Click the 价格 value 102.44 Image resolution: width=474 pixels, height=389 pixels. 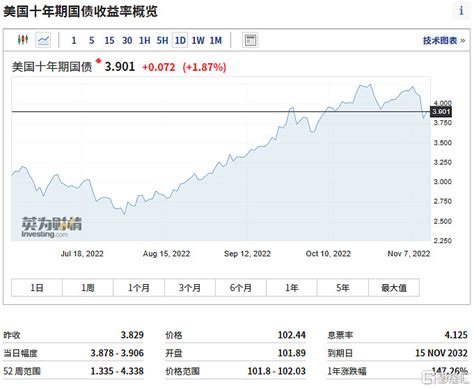(x=292, y=335)
